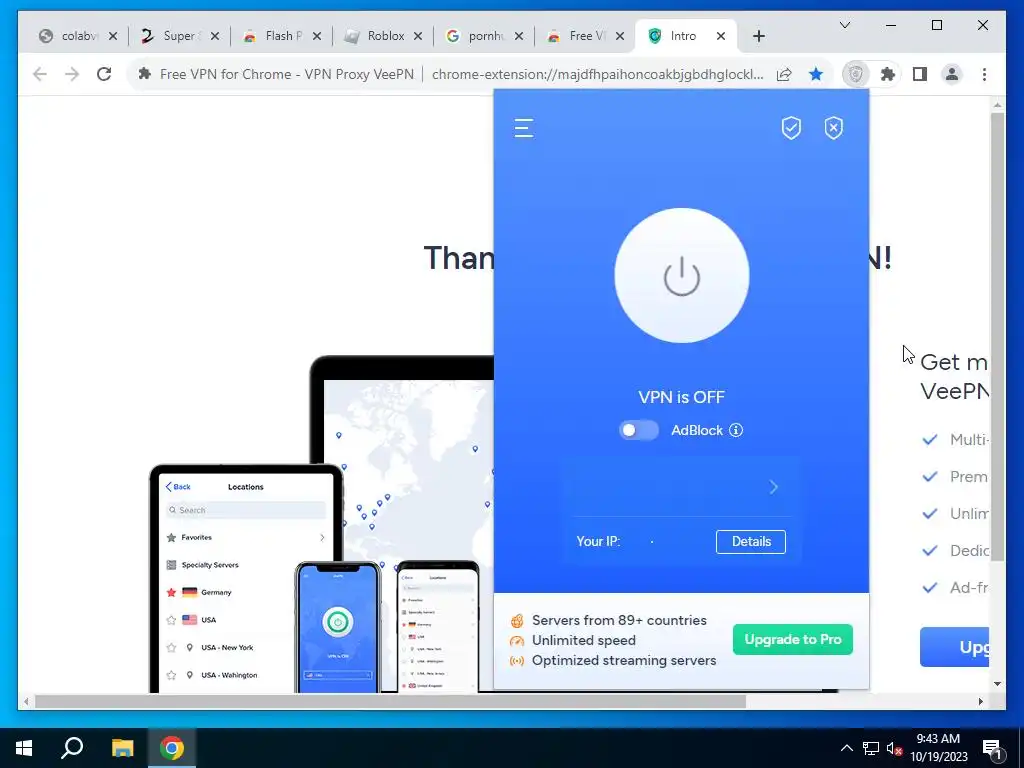Click the Details button next to Your IP
Image resolution: width=1024 pixels, height=768 pixels.
[x=750, y=541]
